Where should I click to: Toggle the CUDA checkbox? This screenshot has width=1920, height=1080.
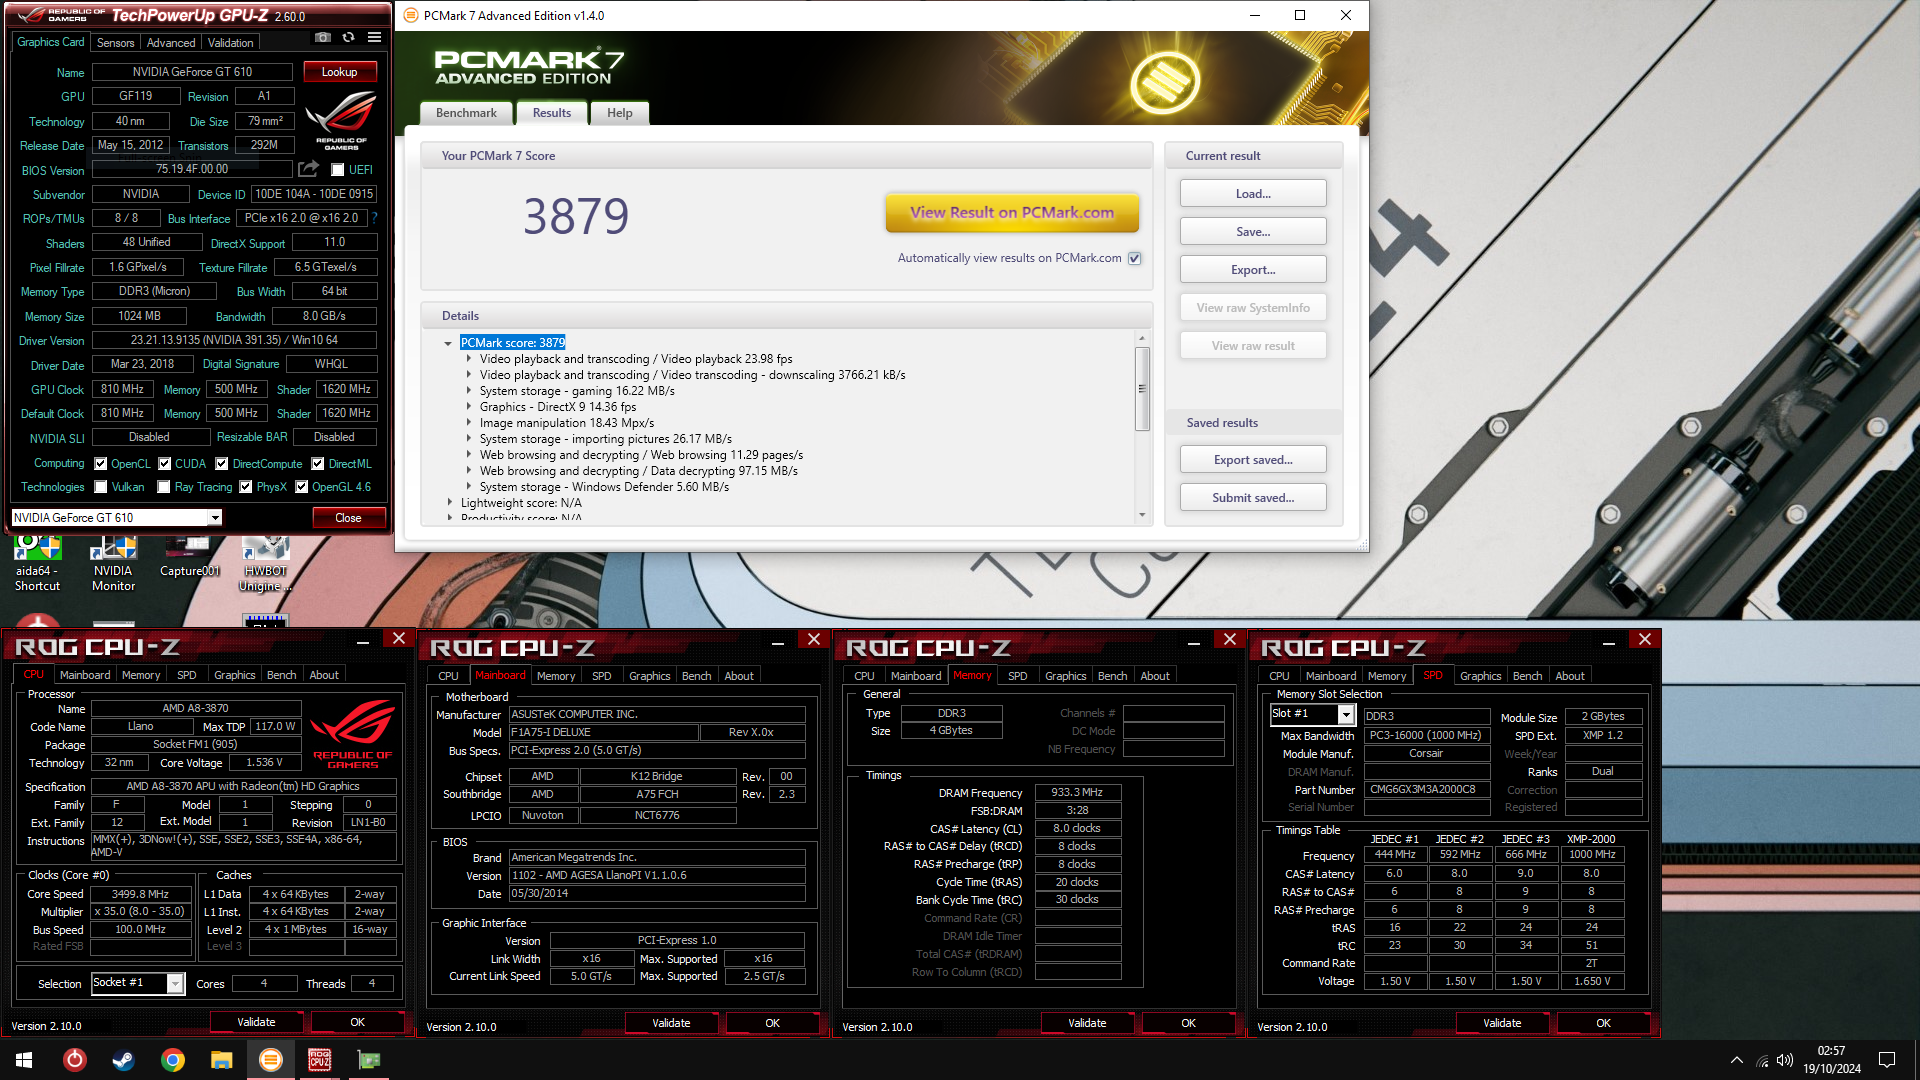tap(164, 464)
